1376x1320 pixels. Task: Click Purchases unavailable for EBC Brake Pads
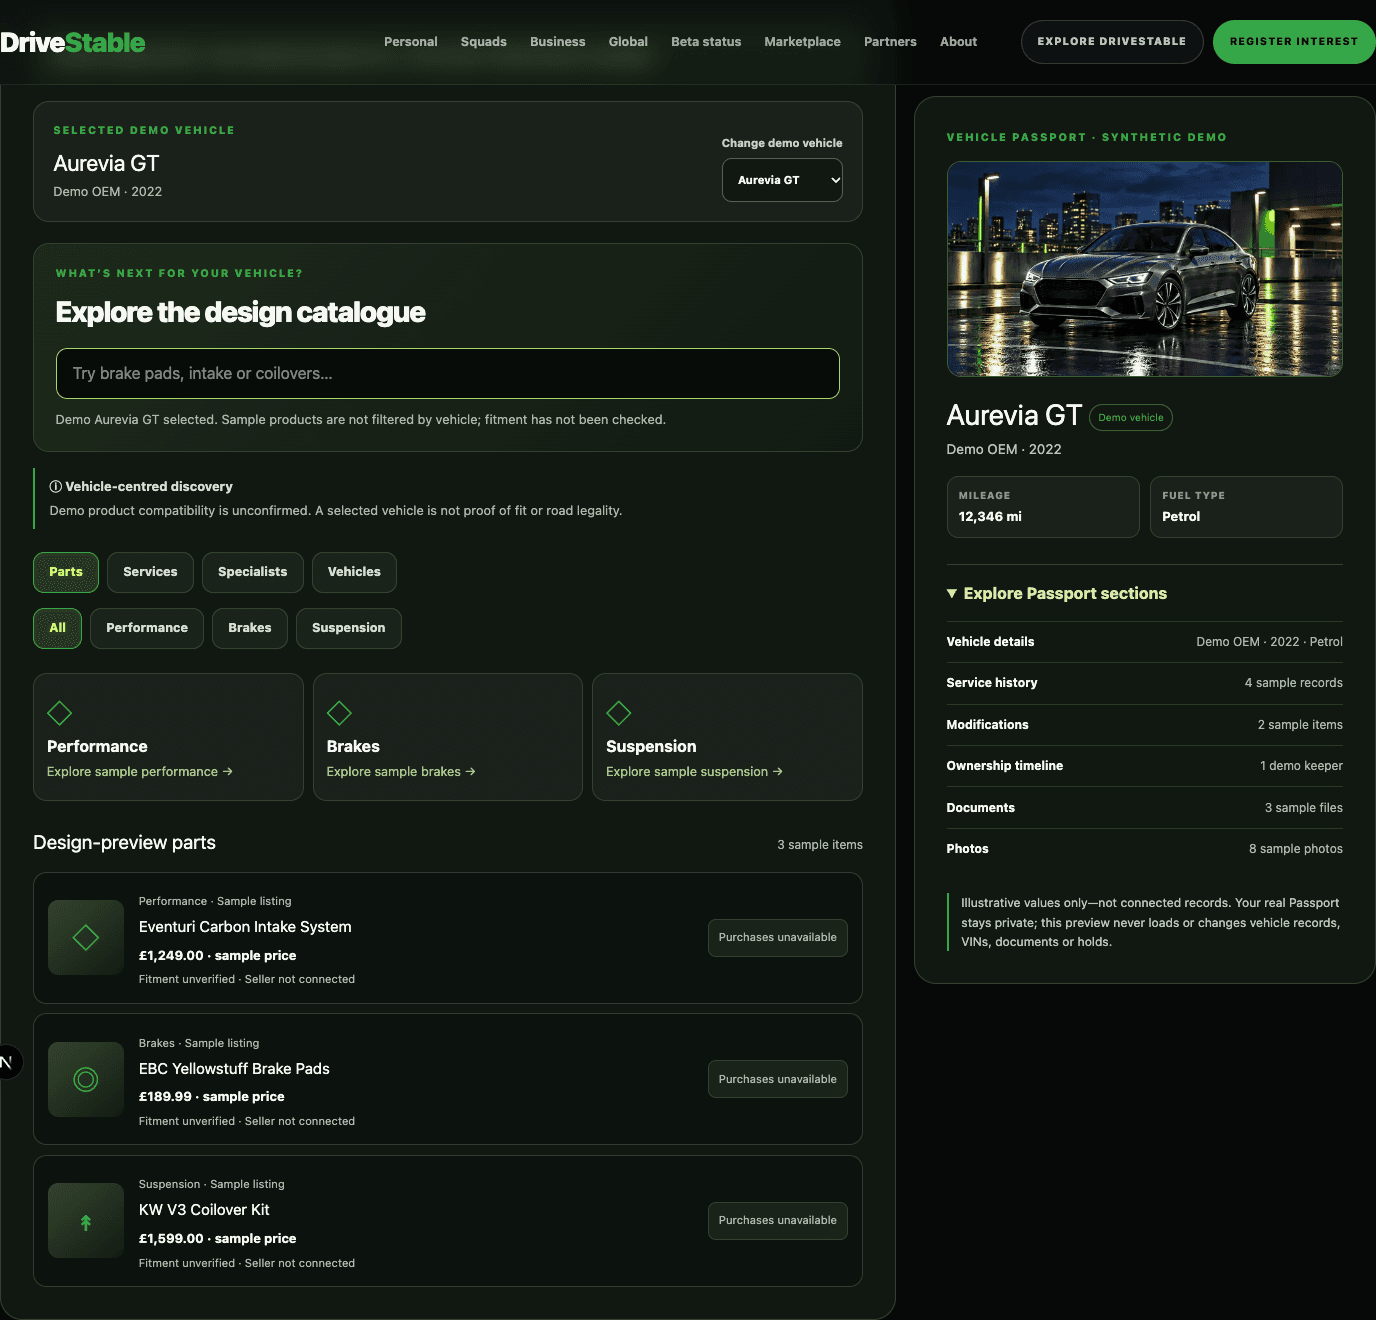click(x=778, y=1079)
